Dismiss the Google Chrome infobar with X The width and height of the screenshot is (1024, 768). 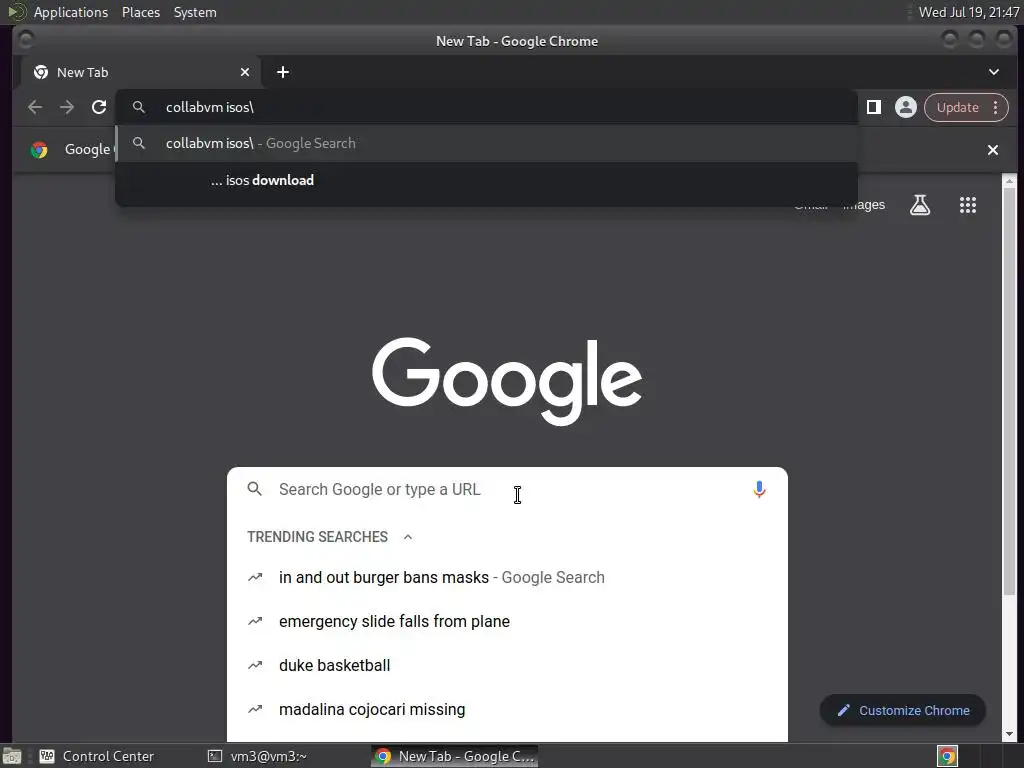[993, 150]
